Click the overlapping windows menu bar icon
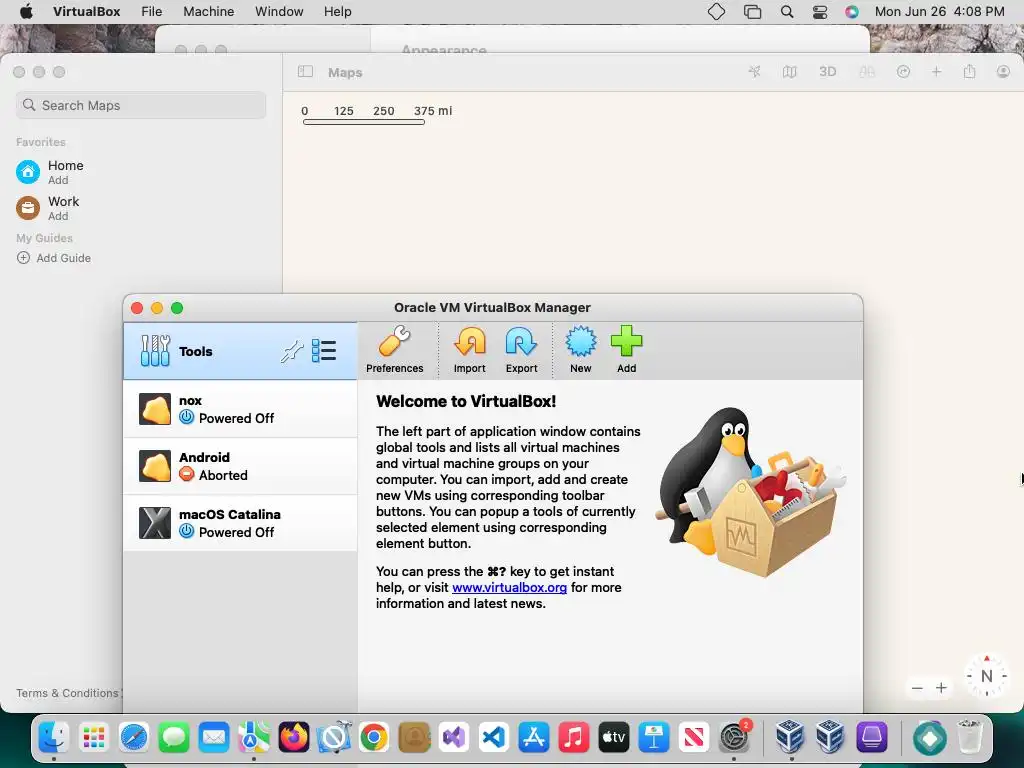Screen dimensions: 1024x768 tap(752, 12)
